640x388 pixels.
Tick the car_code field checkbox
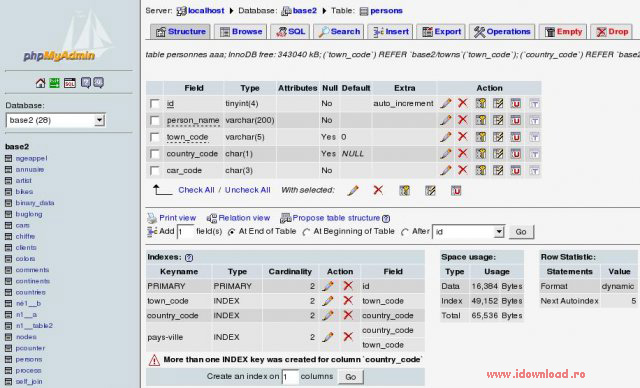coord(155,171)
